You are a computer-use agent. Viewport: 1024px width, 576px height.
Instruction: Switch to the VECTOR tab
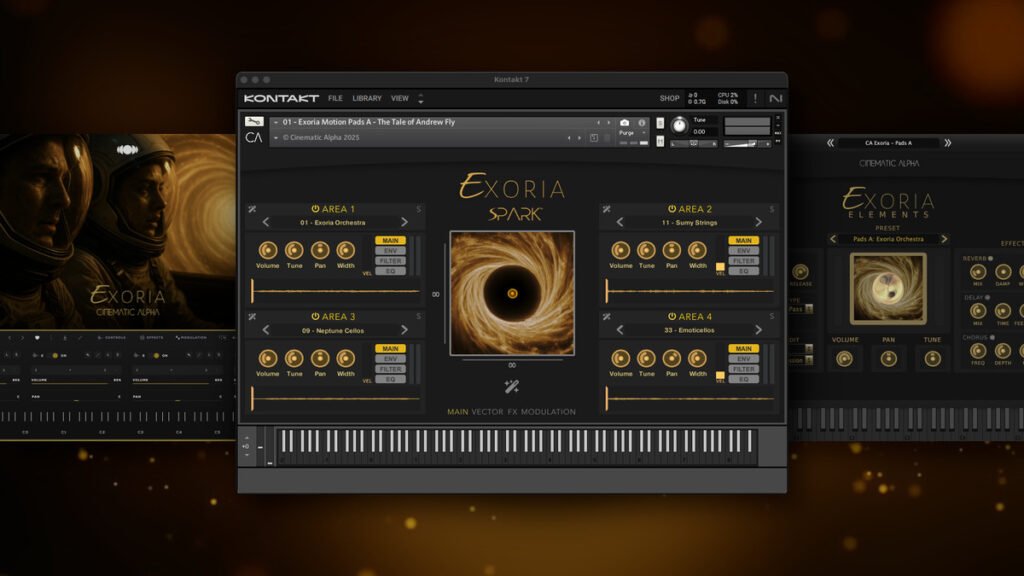click(x=488, y=412)
